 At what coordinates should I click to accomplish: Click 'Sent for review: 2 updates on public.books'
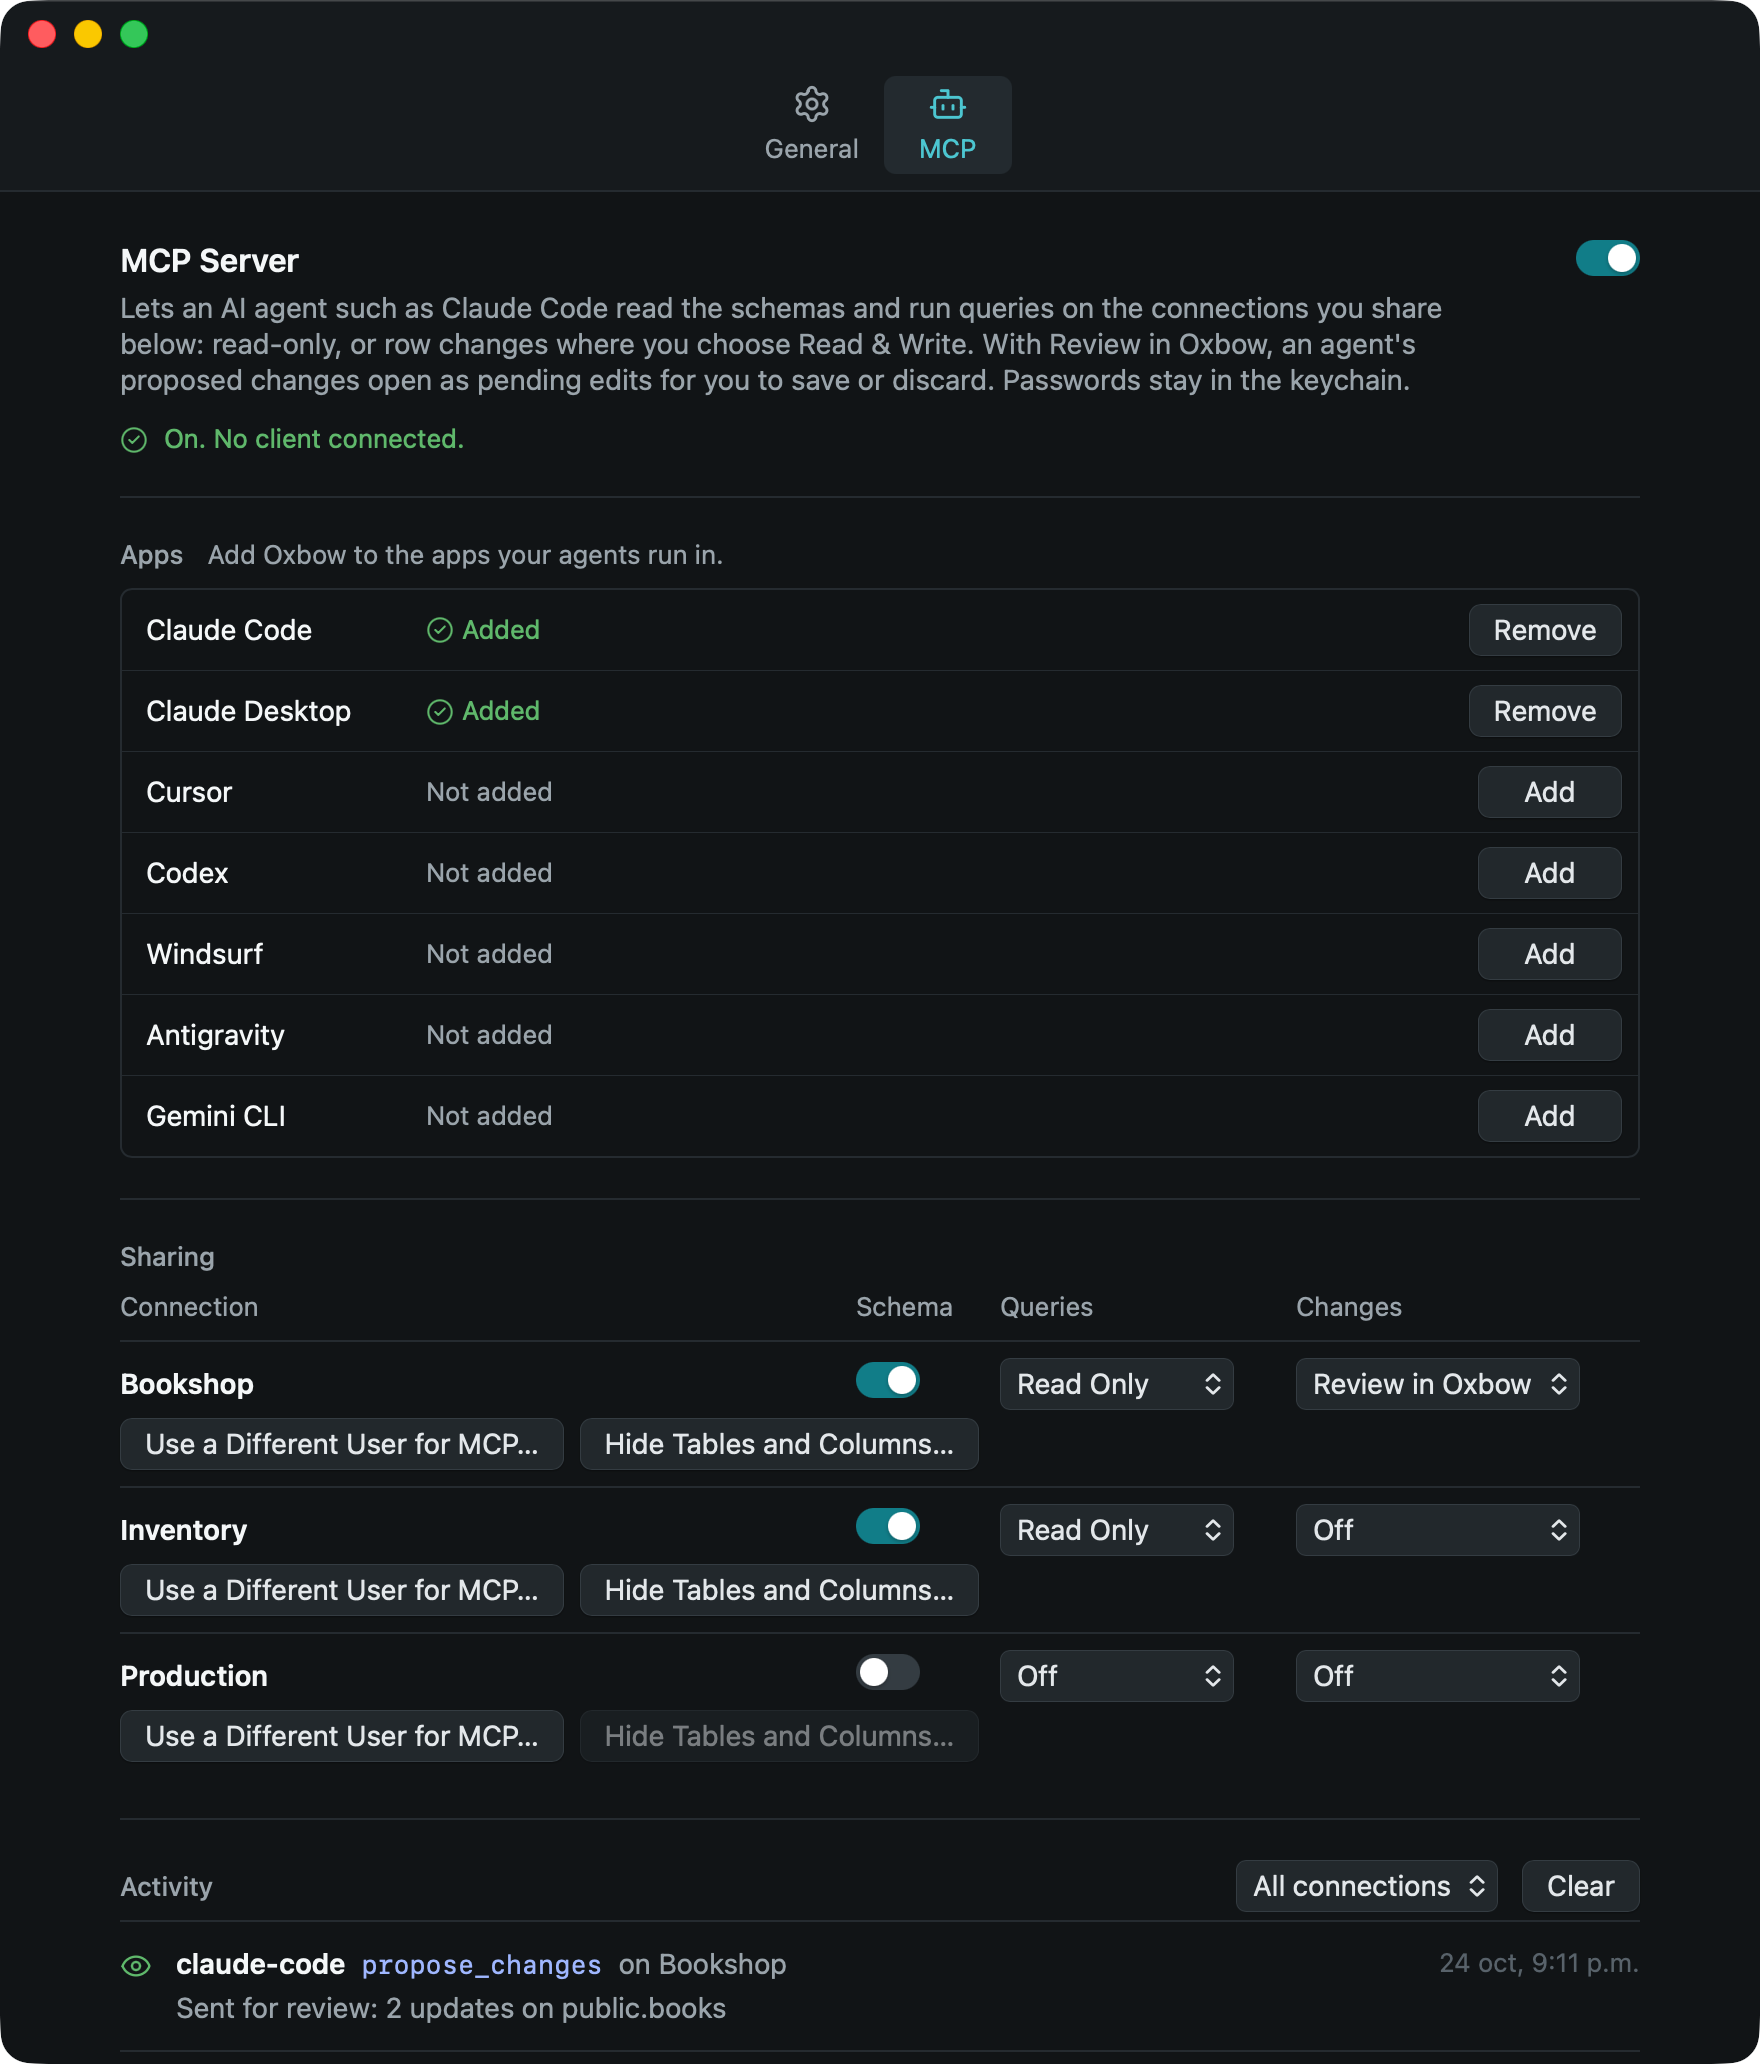coord(451,2008)
